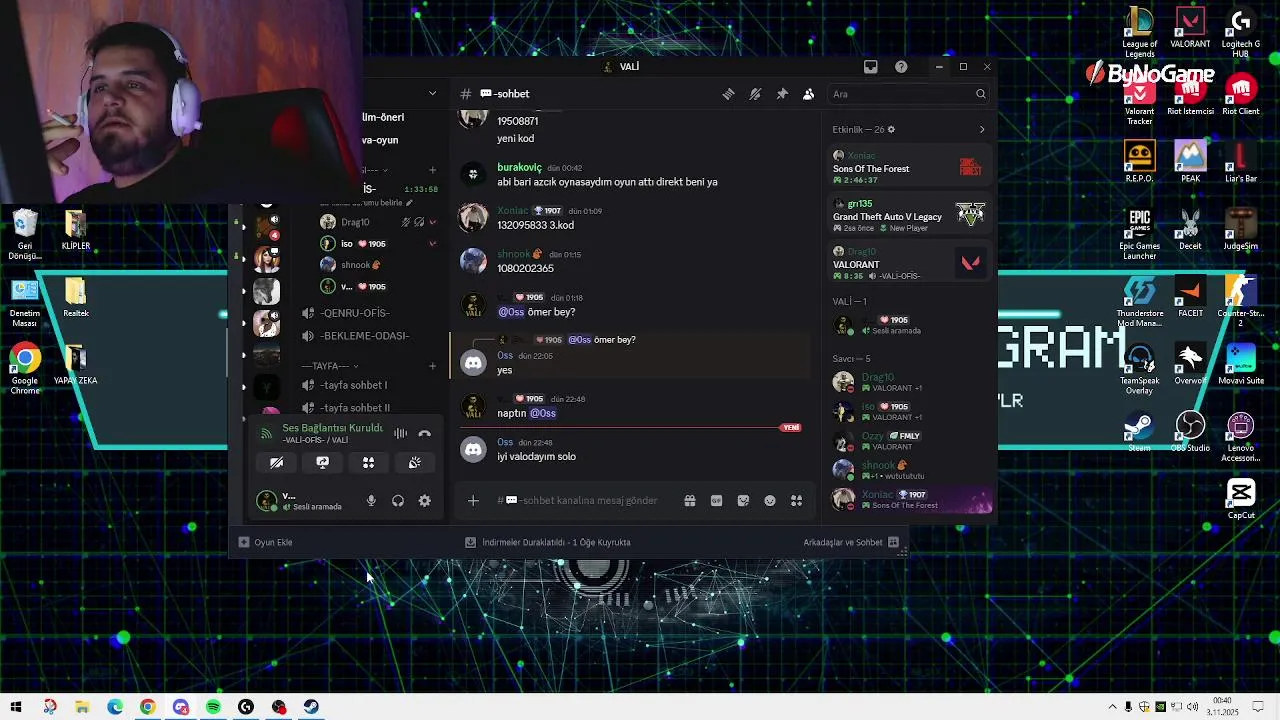This screenshot has height=720, width=1280.
Task: Open İndirmeler Duraklatıldı downloads status
Action: tap(548, 542)
